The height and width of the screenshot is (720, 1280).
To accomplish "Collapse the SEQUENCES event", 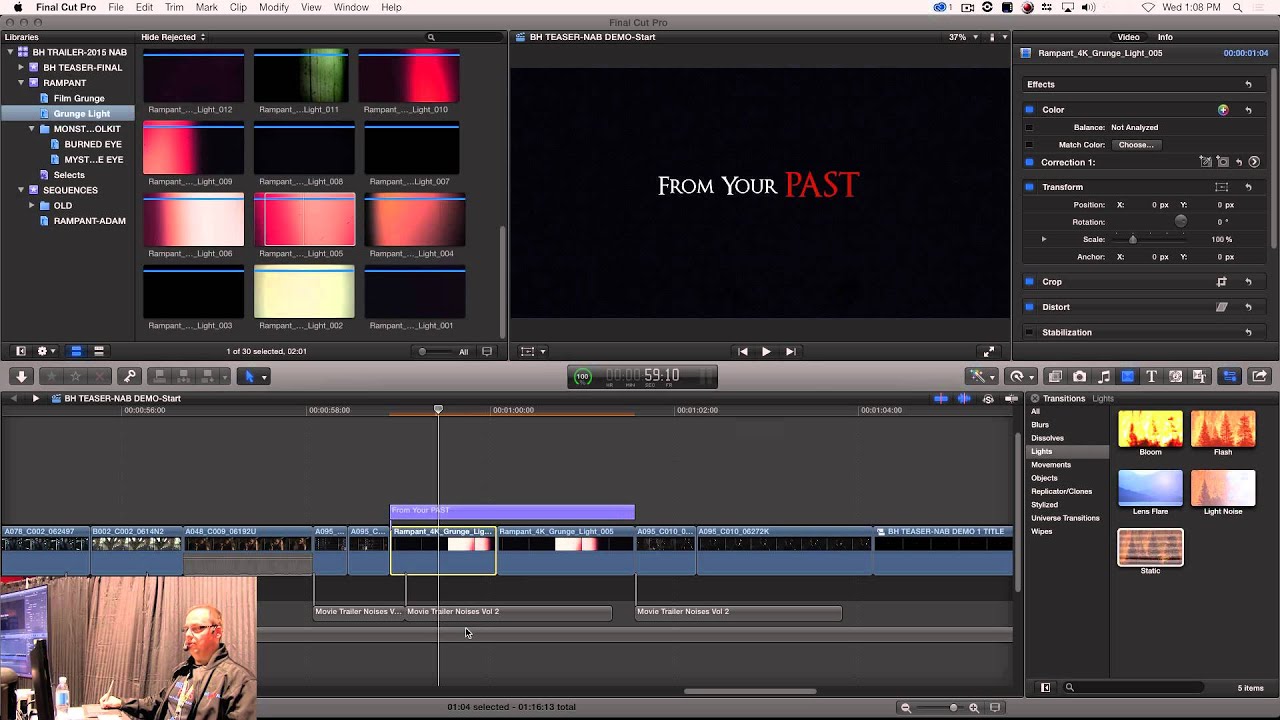I will 21,190.
